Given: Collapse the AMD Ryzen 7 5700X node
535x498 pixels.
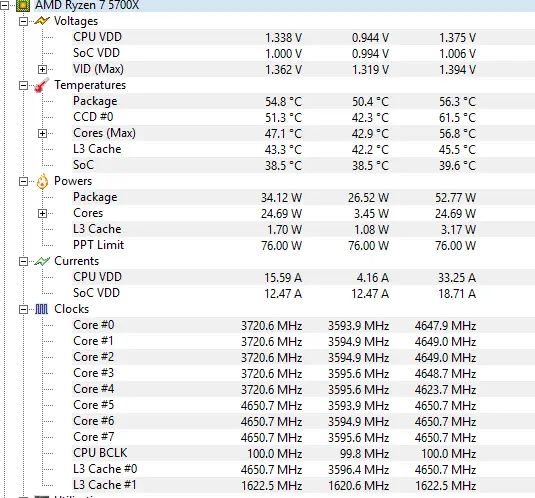Looking at the screenshot, I should pyautogui.click(x=4, y=5).
